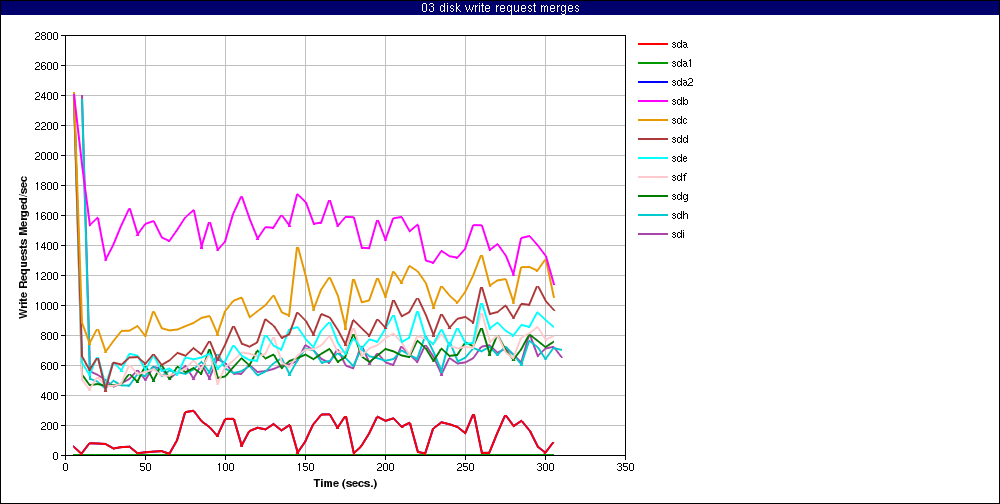Select the sda legend label
The height and width of the screenshot is (504, 1000).
680,44
